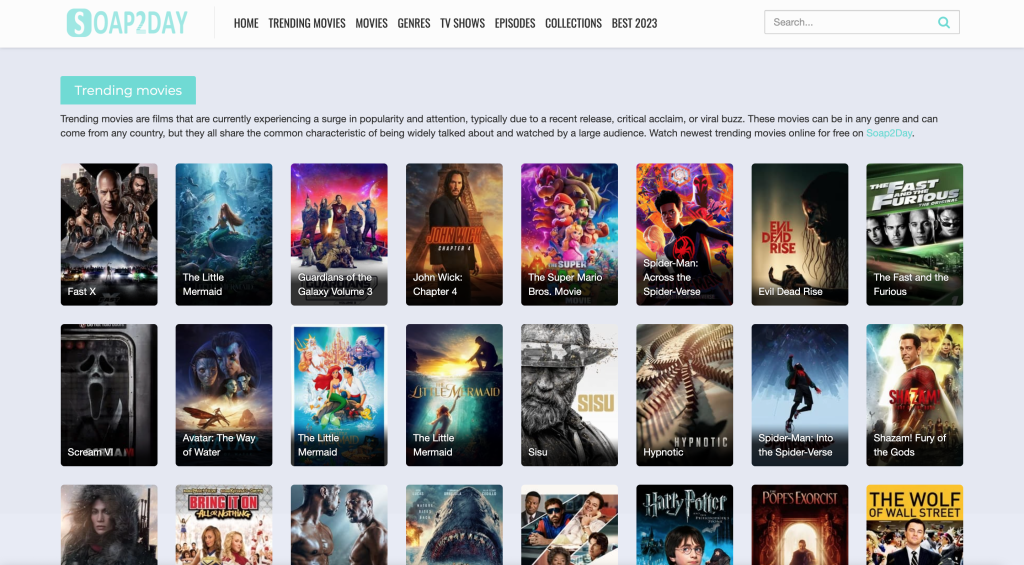Open the Episodes page
The width and height of the screenshot is (1024, 565).
point(515,23)
